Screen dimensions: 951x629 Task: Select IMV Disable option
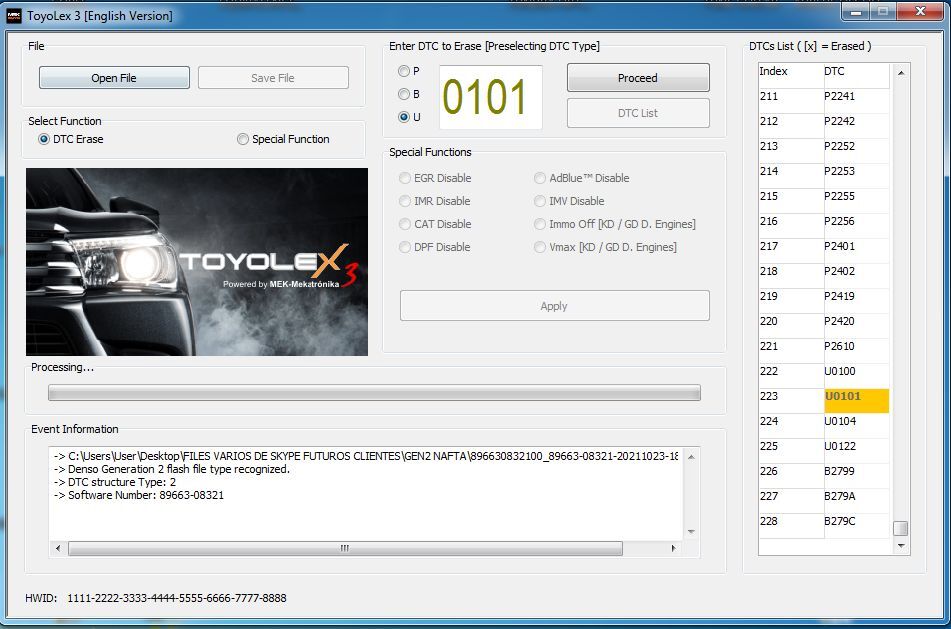(x=569, y=201)
